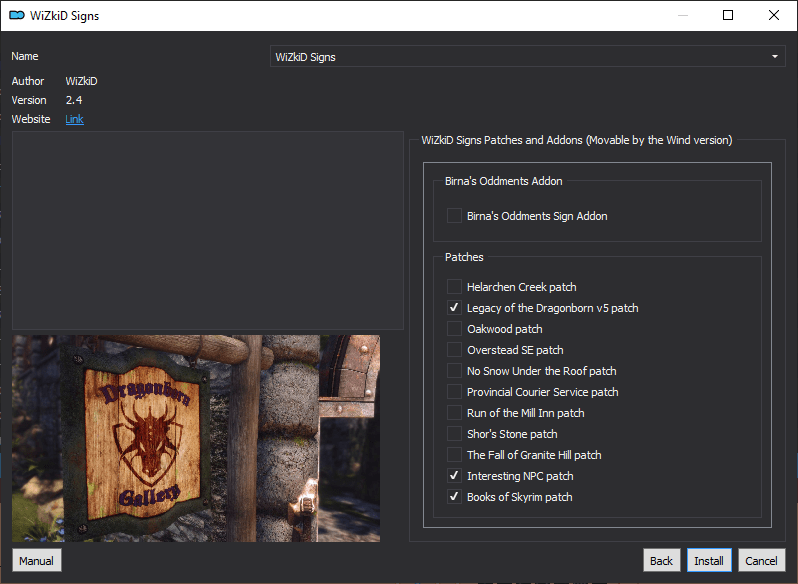This screenshot has width=798, height=584.
Task: Open the website Link
Action: 74,119
